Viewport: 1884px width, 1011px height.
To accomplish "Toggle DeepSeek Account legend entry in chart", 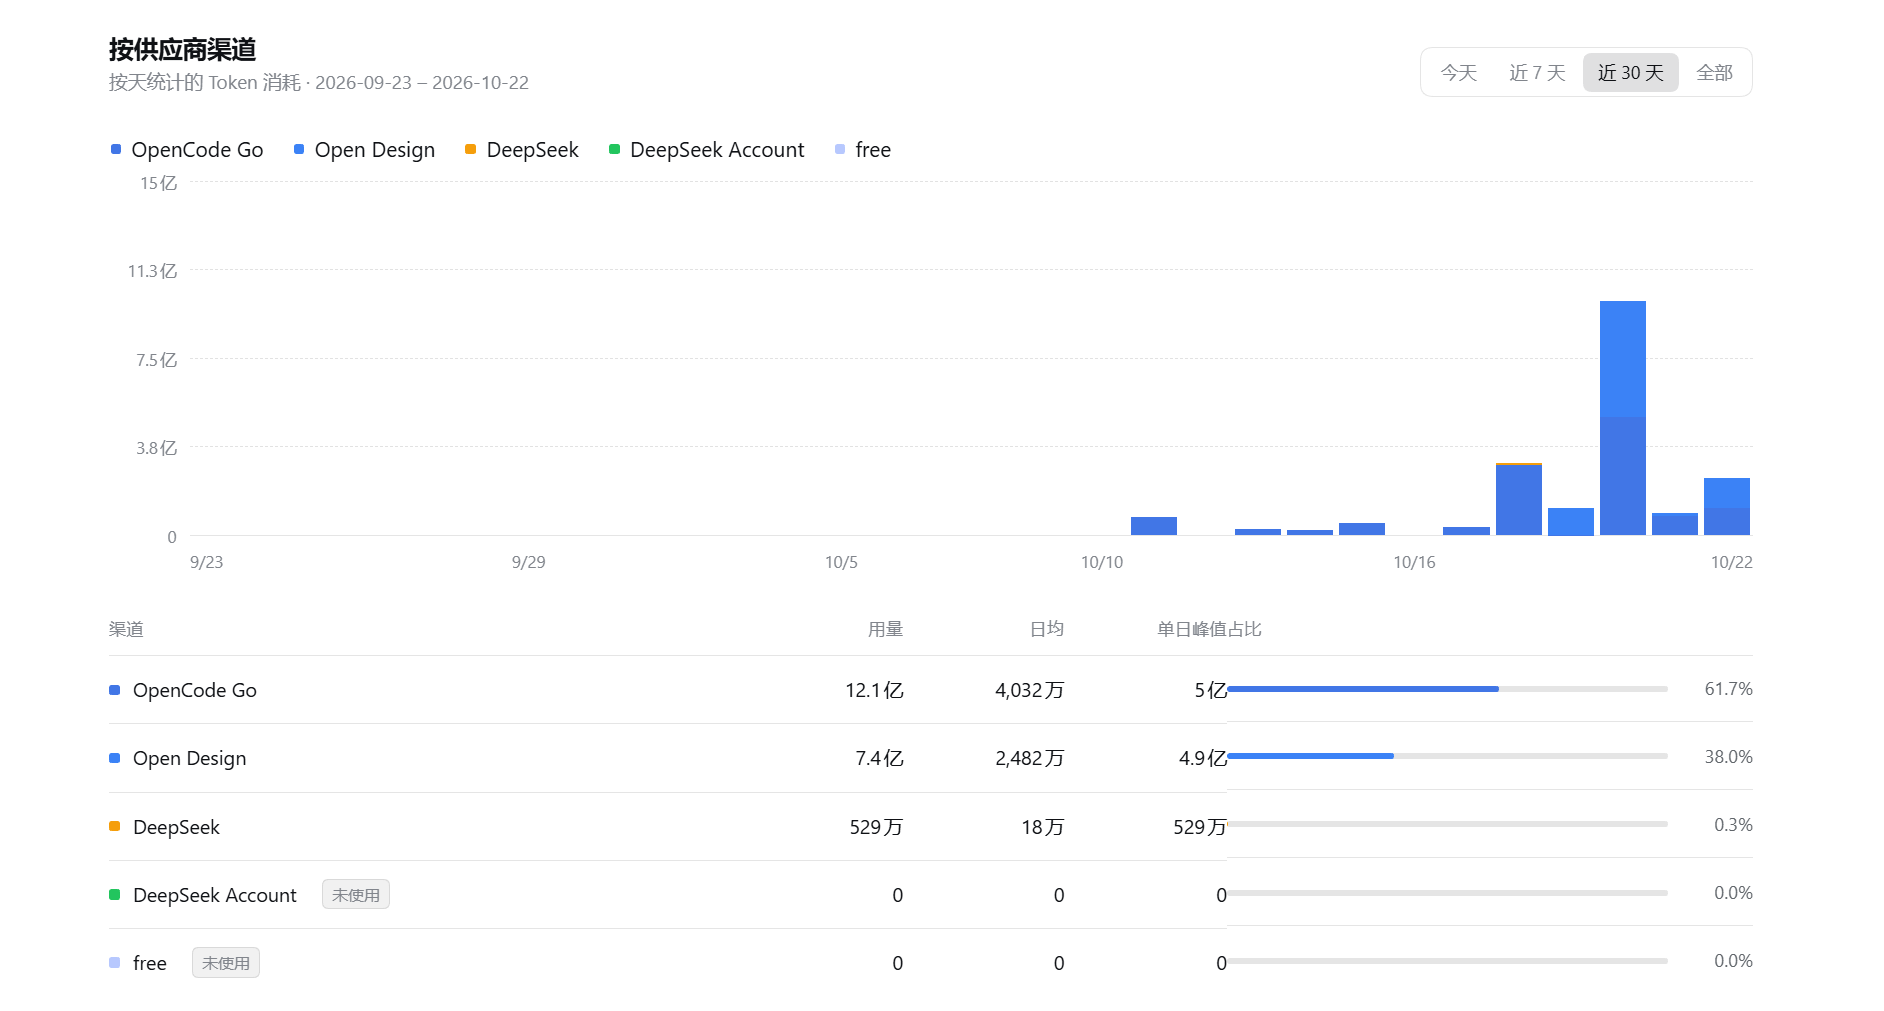I will pyautogui.click(x=707, y=150).
